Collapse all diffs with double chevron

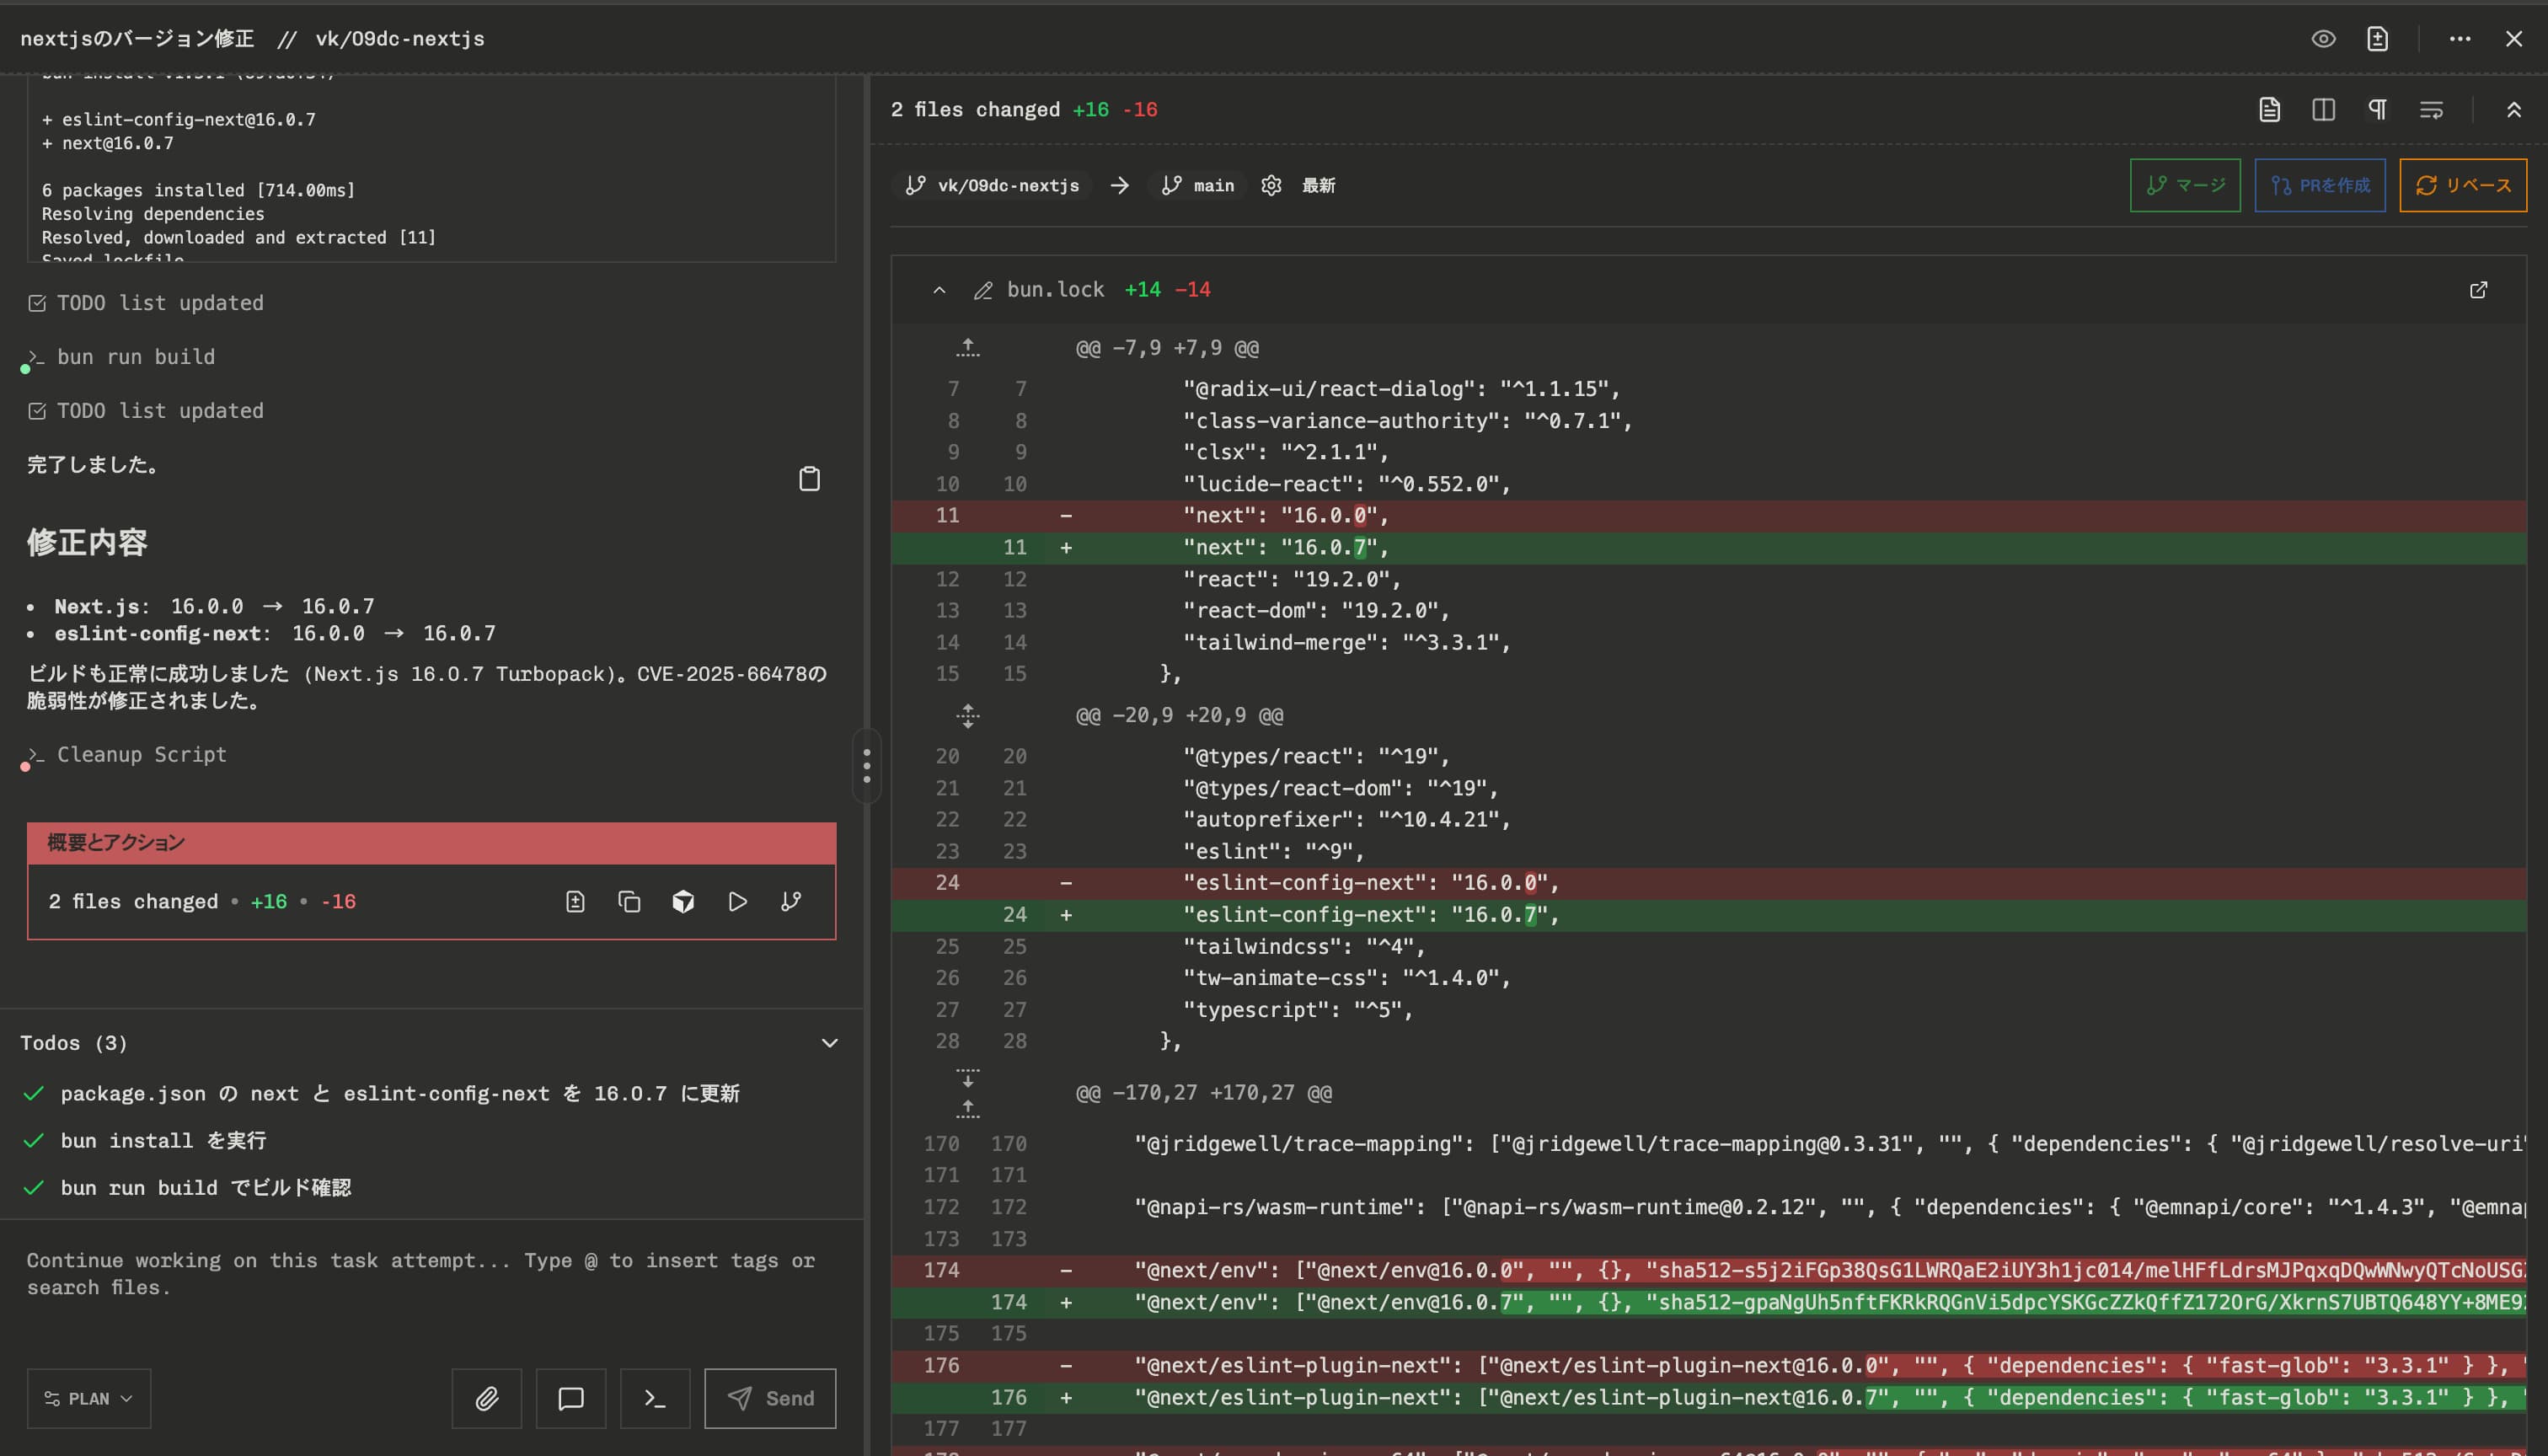tap(2513, 110)
